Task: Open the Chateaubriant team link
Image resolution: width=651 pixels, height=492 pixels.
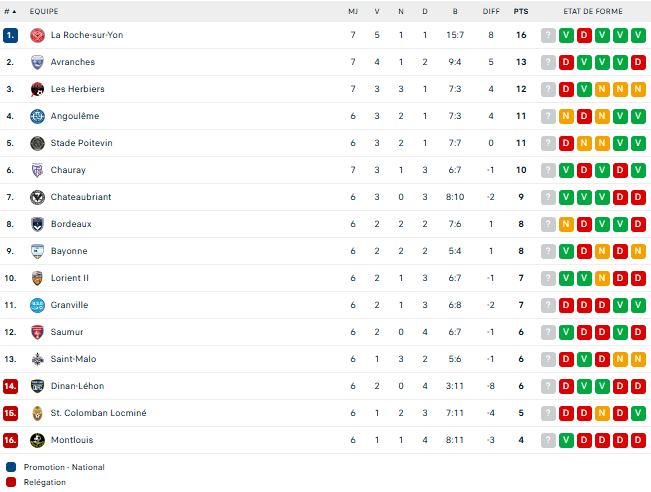Action: click(x=80, y=197)
